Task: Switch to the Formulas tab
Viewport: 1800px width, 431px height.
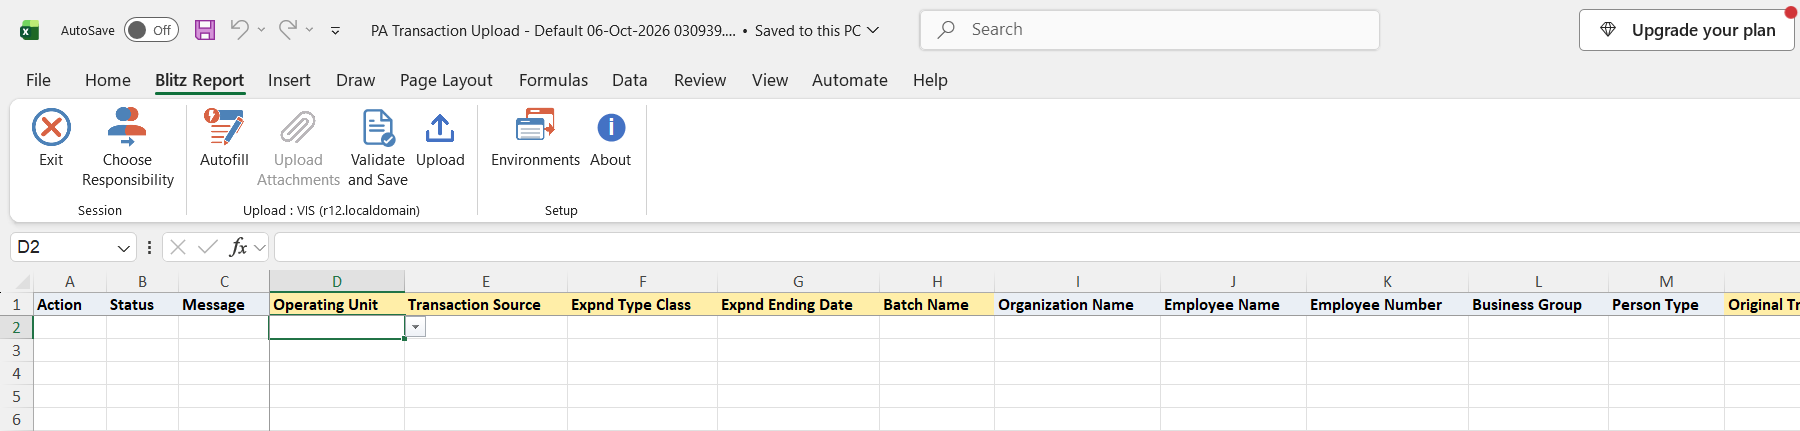Action: tap(553, 80)
